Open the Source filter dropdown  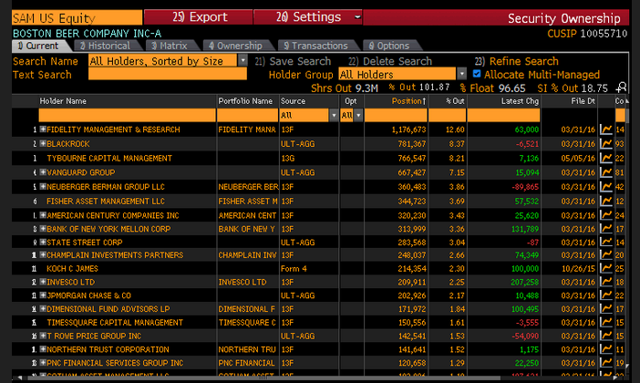coord(333,116)
